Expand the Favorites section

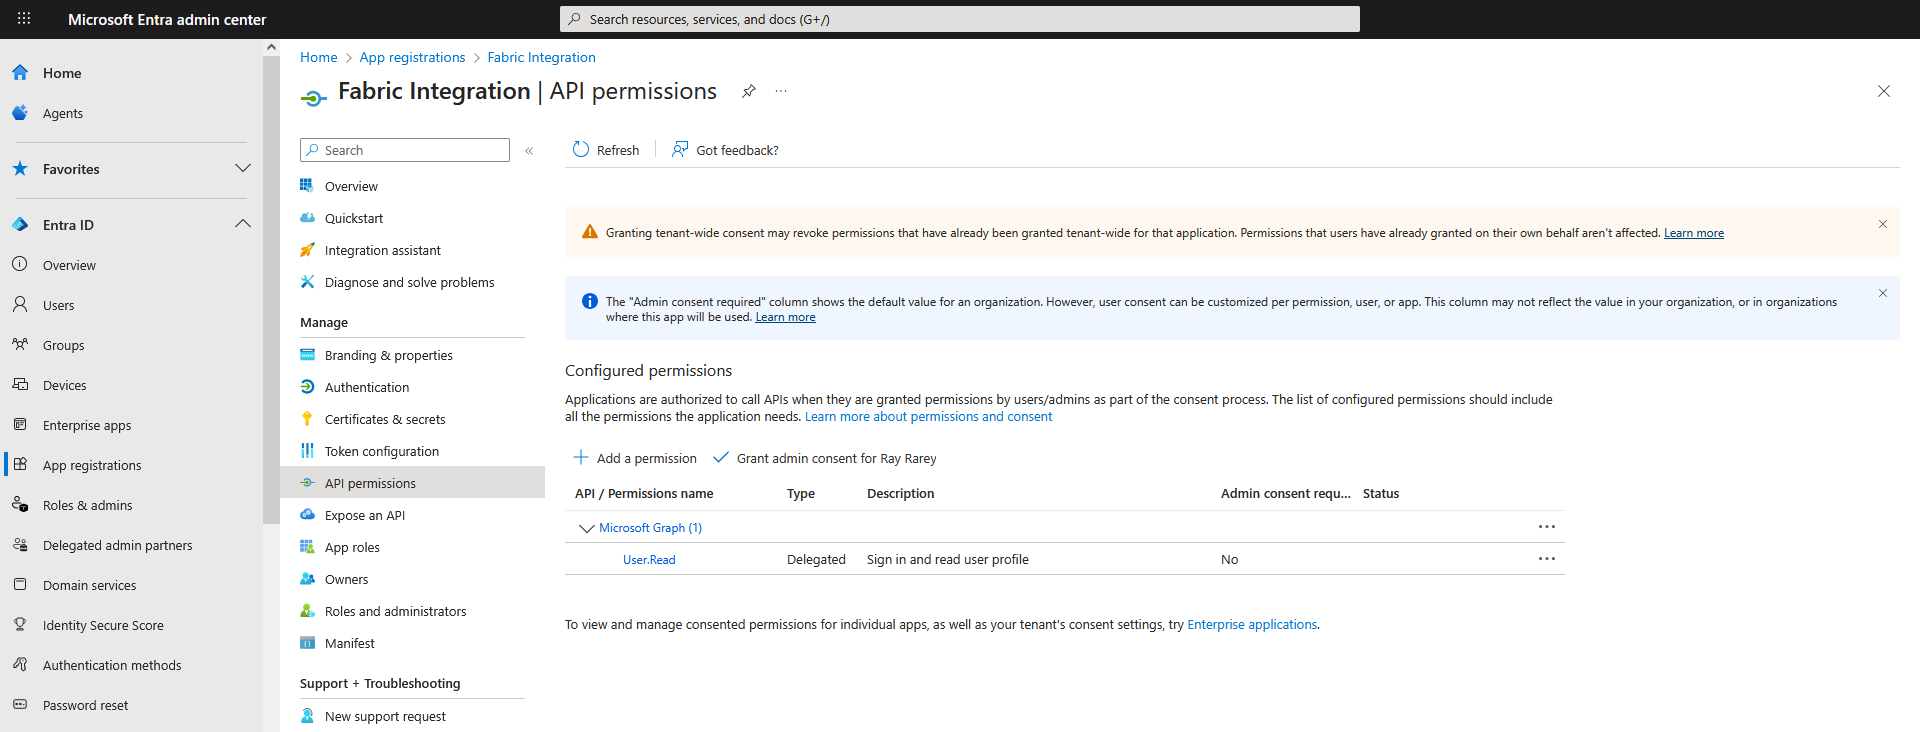[242, 169]
